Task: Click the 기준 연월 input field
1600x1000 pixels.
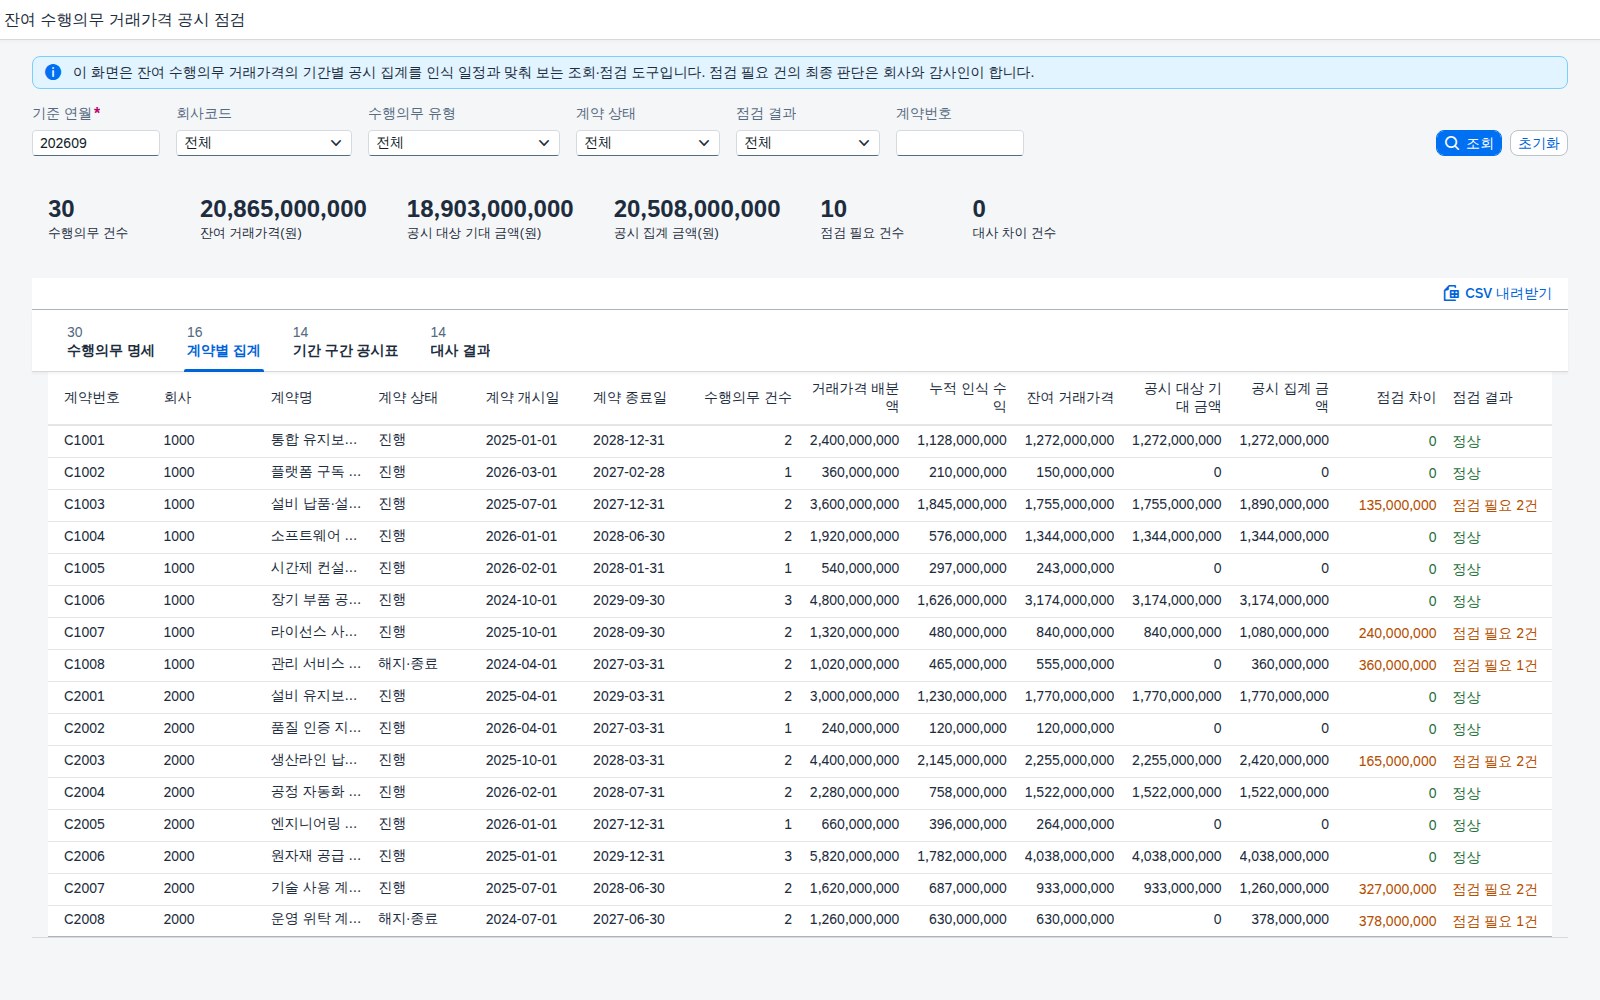Action: click(96, 143)
